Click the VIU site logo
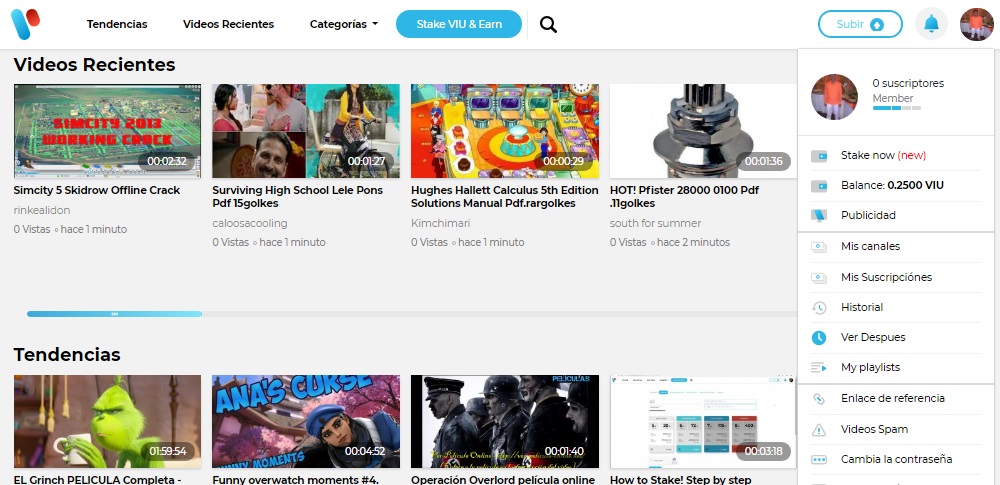1000x485 pixels. coord(26,24)
